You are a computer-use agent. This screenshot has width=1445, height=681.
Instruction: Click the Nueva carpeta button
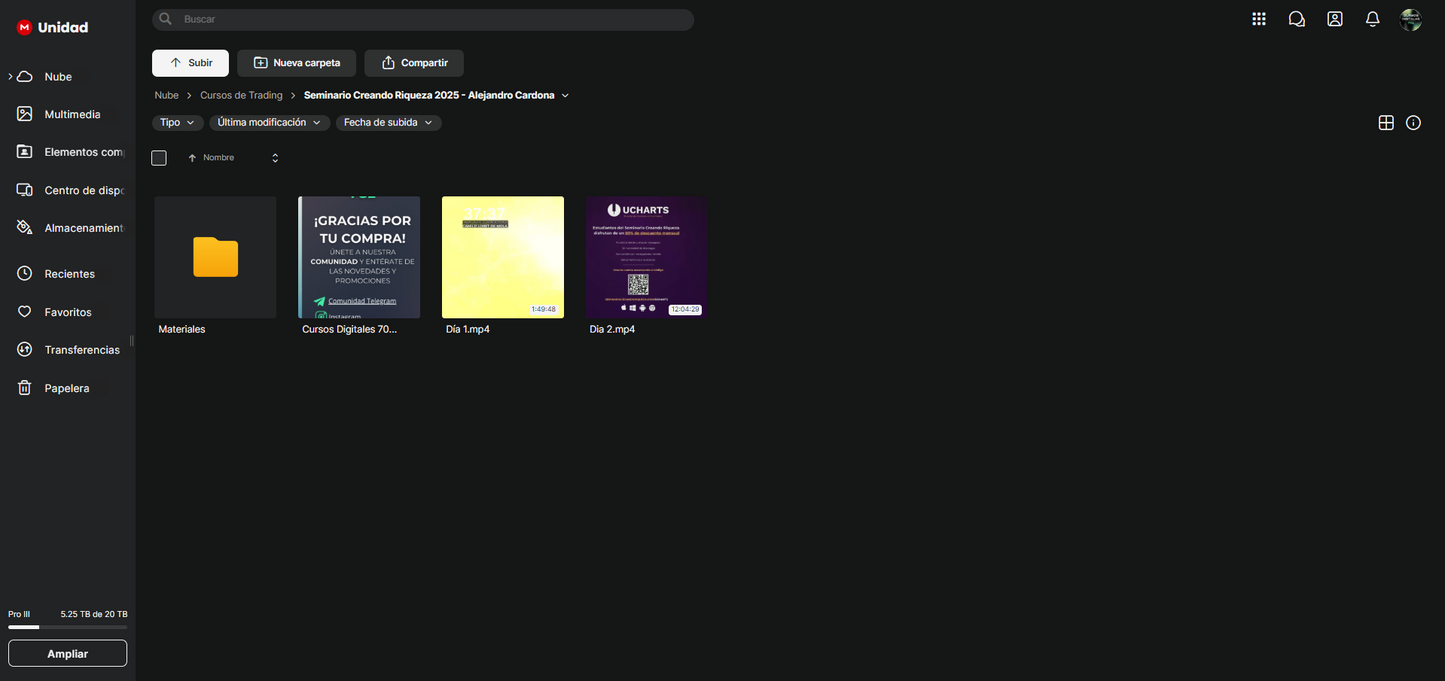click(296, 63)
